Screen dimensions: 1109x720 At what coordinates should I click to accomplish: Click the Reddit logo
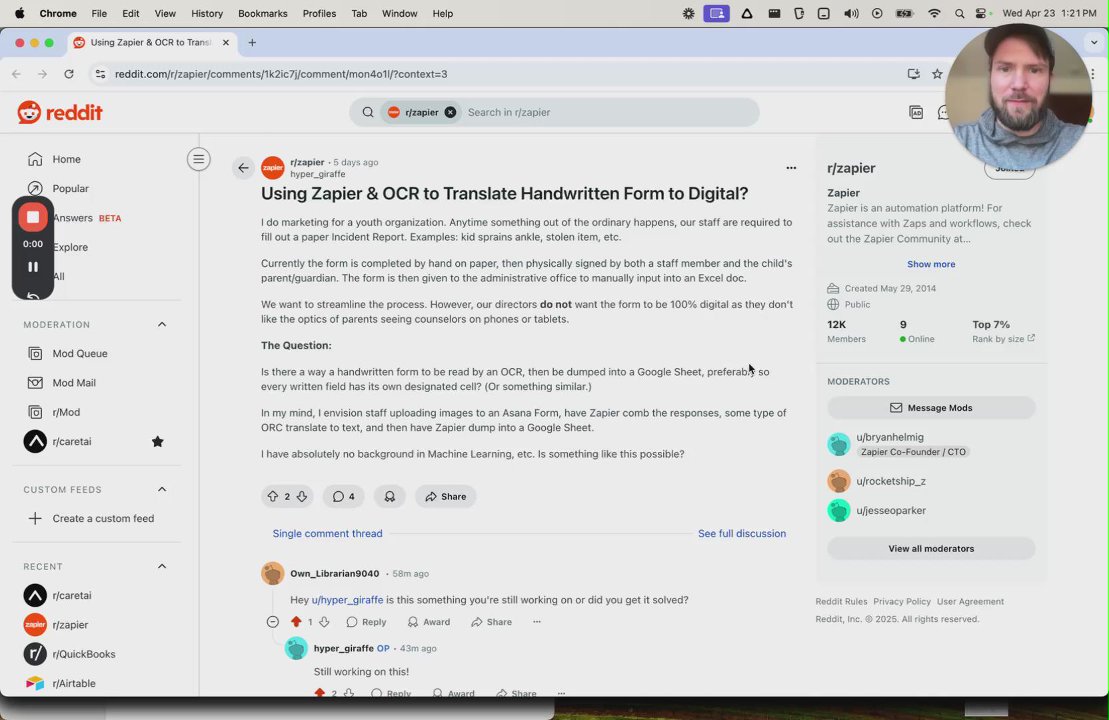(60, 112)
